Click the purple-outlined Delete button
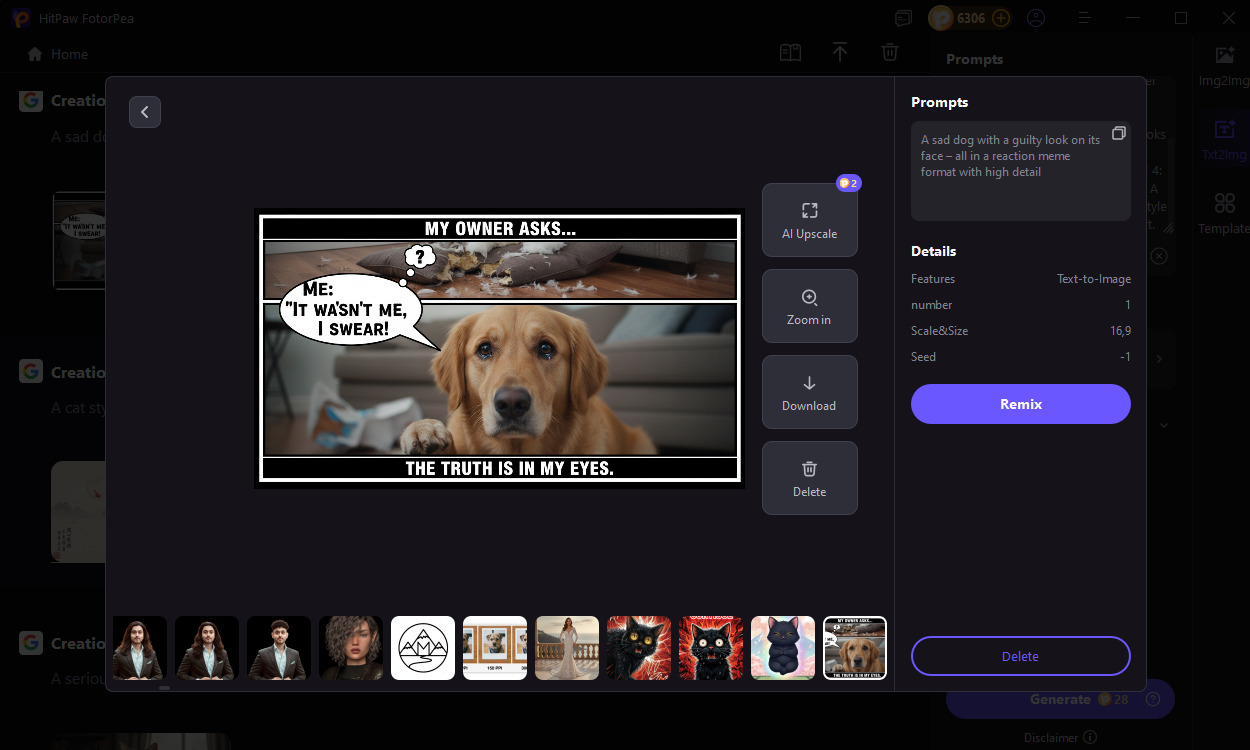 click(1020, 656)
